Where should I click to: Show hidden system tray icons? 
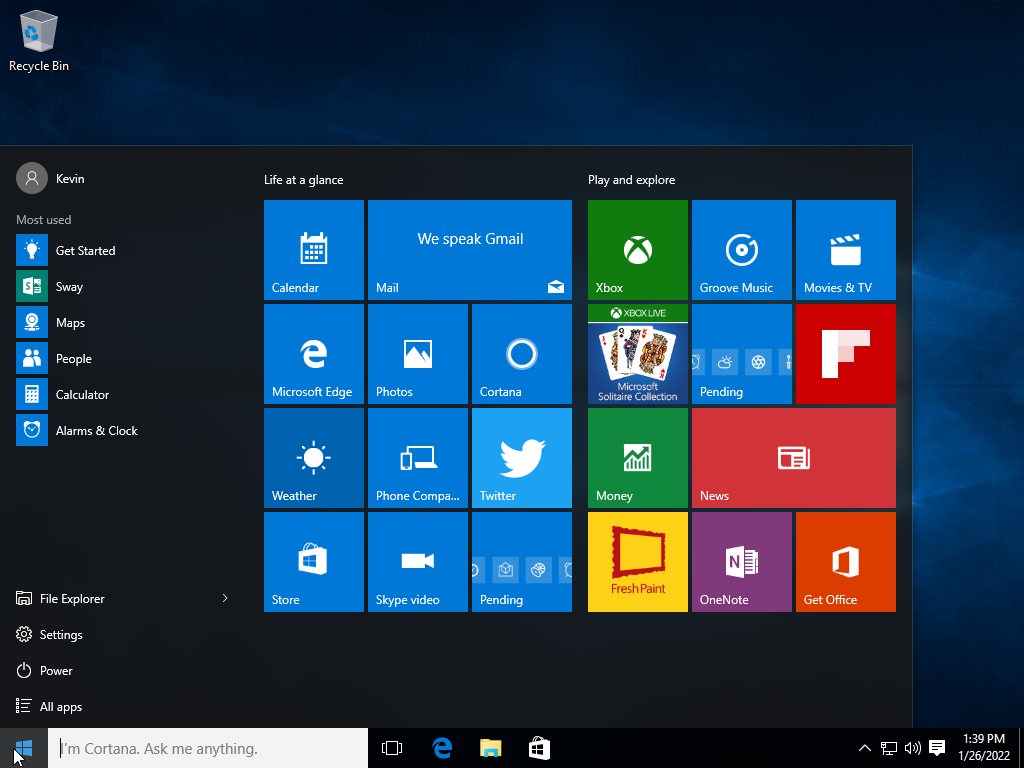[865, 748]
